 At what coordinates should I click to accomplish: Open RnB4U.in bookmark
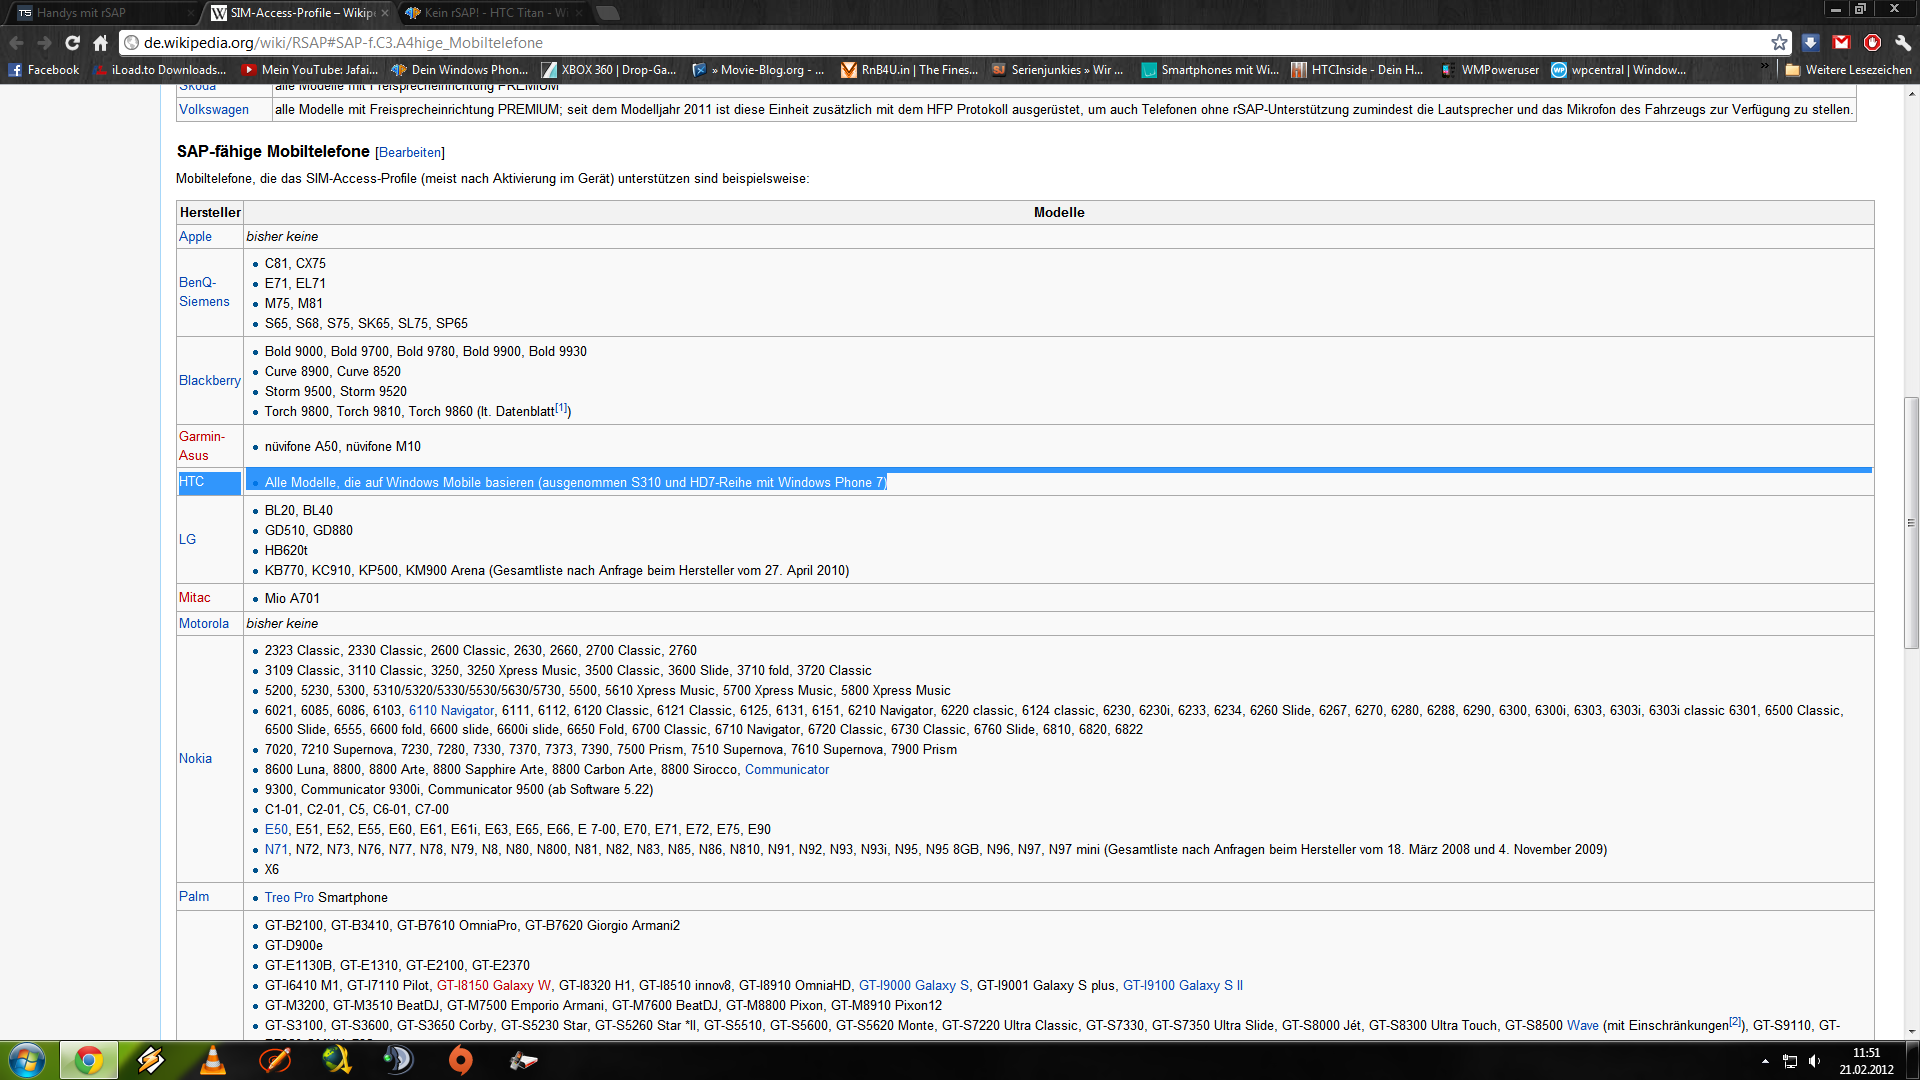(910, 70)
